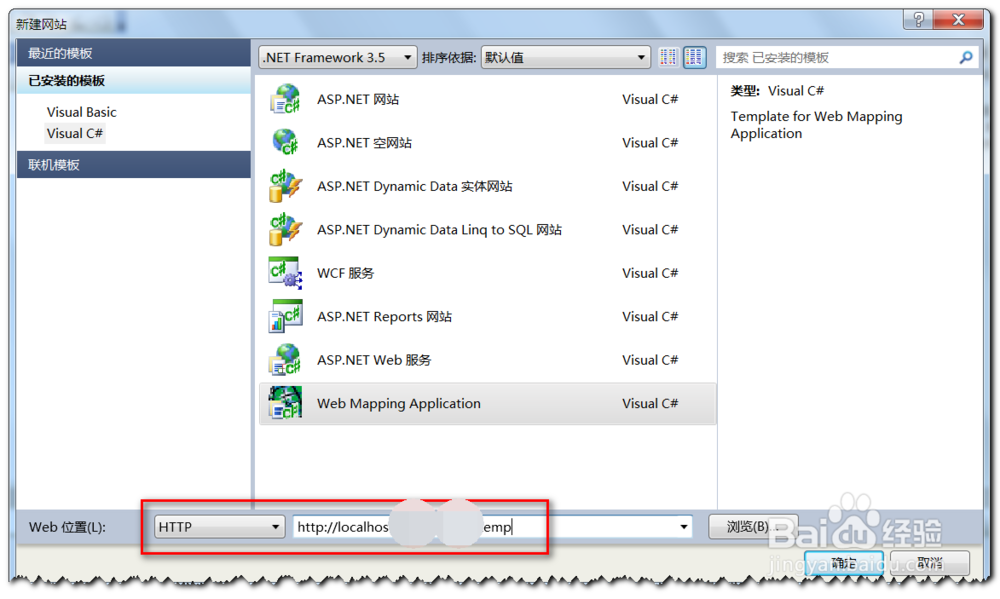Choose the ASP.NET Reports 网站 template
This screenshot has width=1000, height=599.
coord(285,316)
